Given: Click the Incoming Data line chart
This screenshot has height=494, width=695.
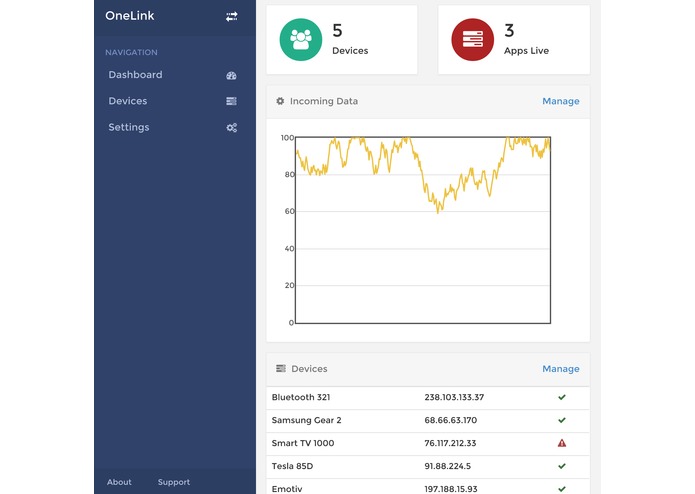Looking at the screenshot, I should pos(423,230).
